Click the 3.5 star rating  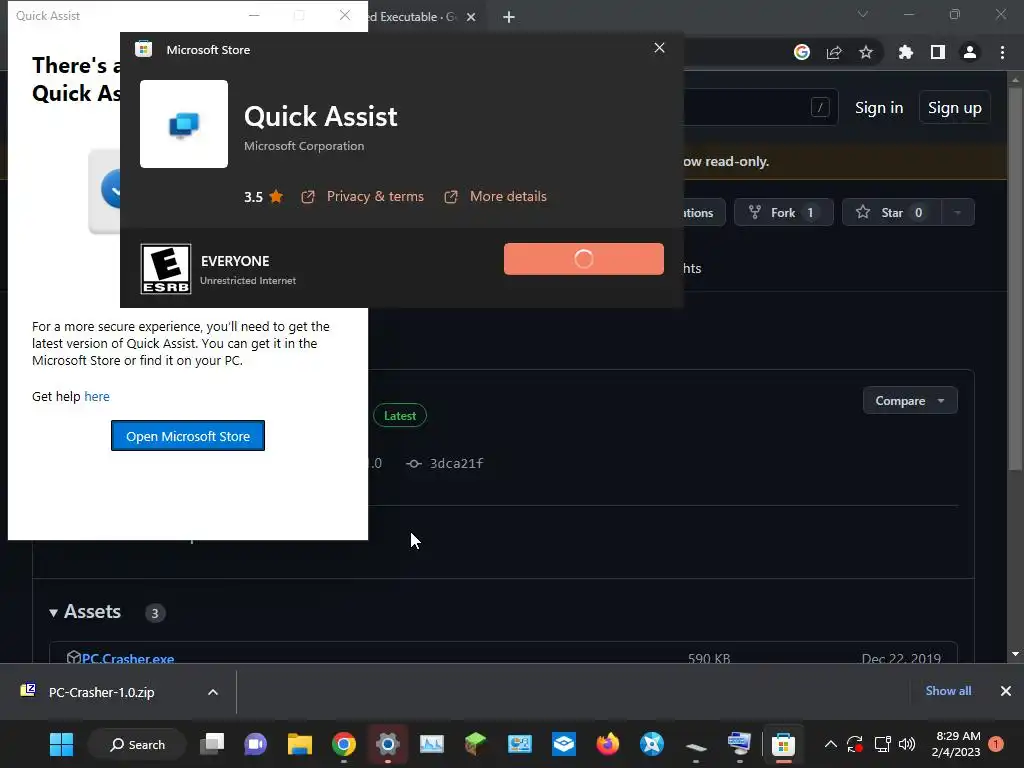tap(263, 197)
